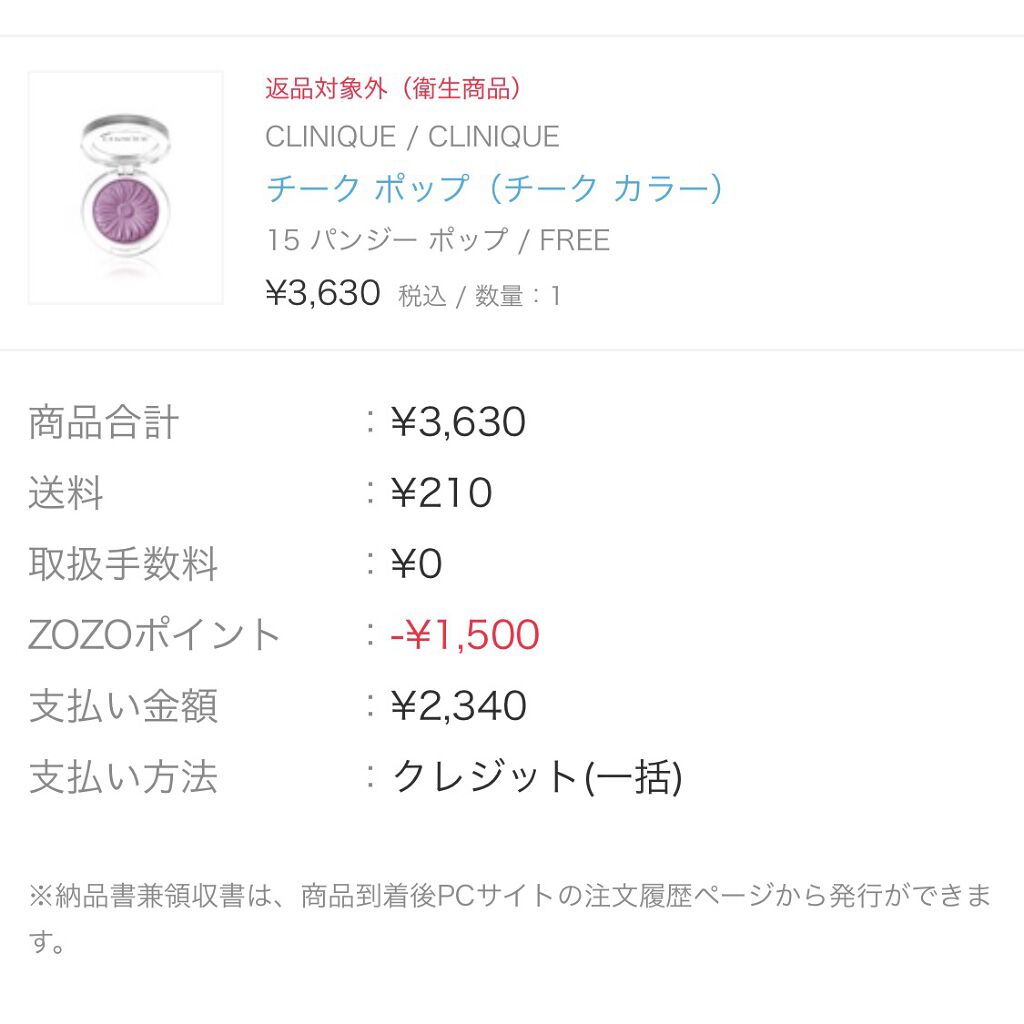The height and width of the screenshot is (1024, 1024).
Task: Open the Clinique cheek pop product thumbnail
Action: (x=125, y=188)
